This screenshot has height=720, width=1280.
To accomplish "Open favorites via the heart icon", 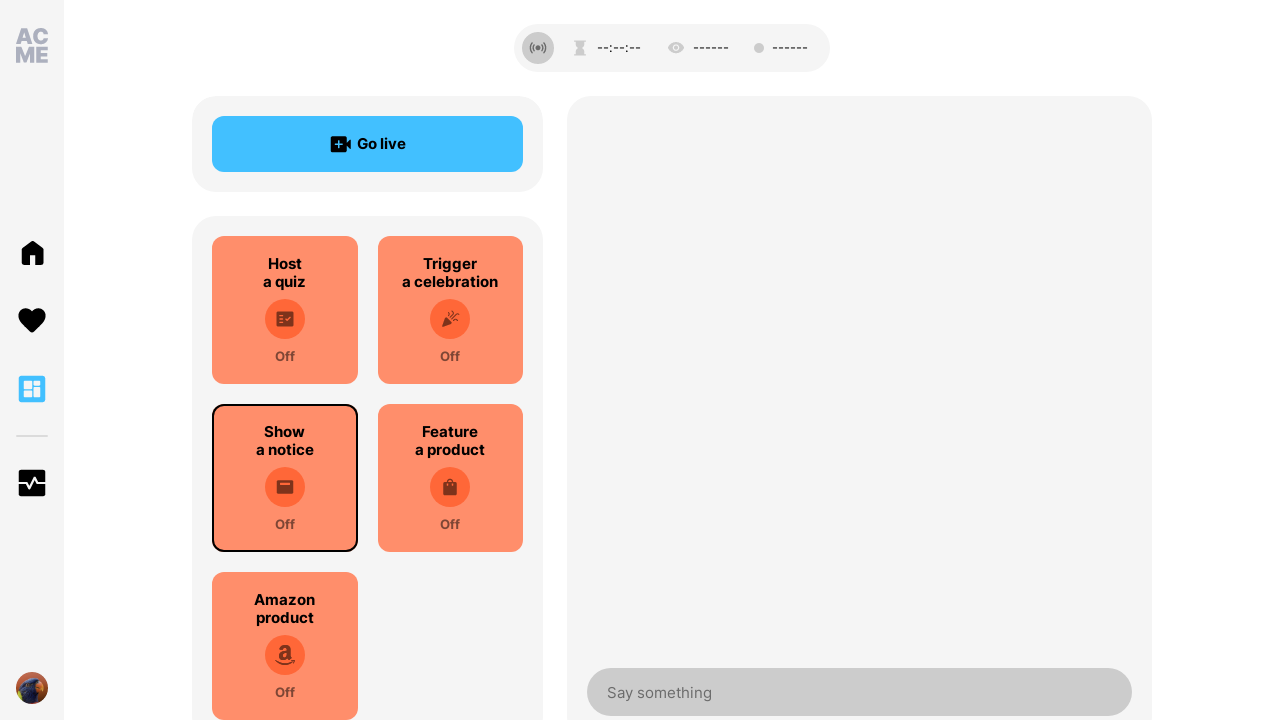I will click(32, 321).
